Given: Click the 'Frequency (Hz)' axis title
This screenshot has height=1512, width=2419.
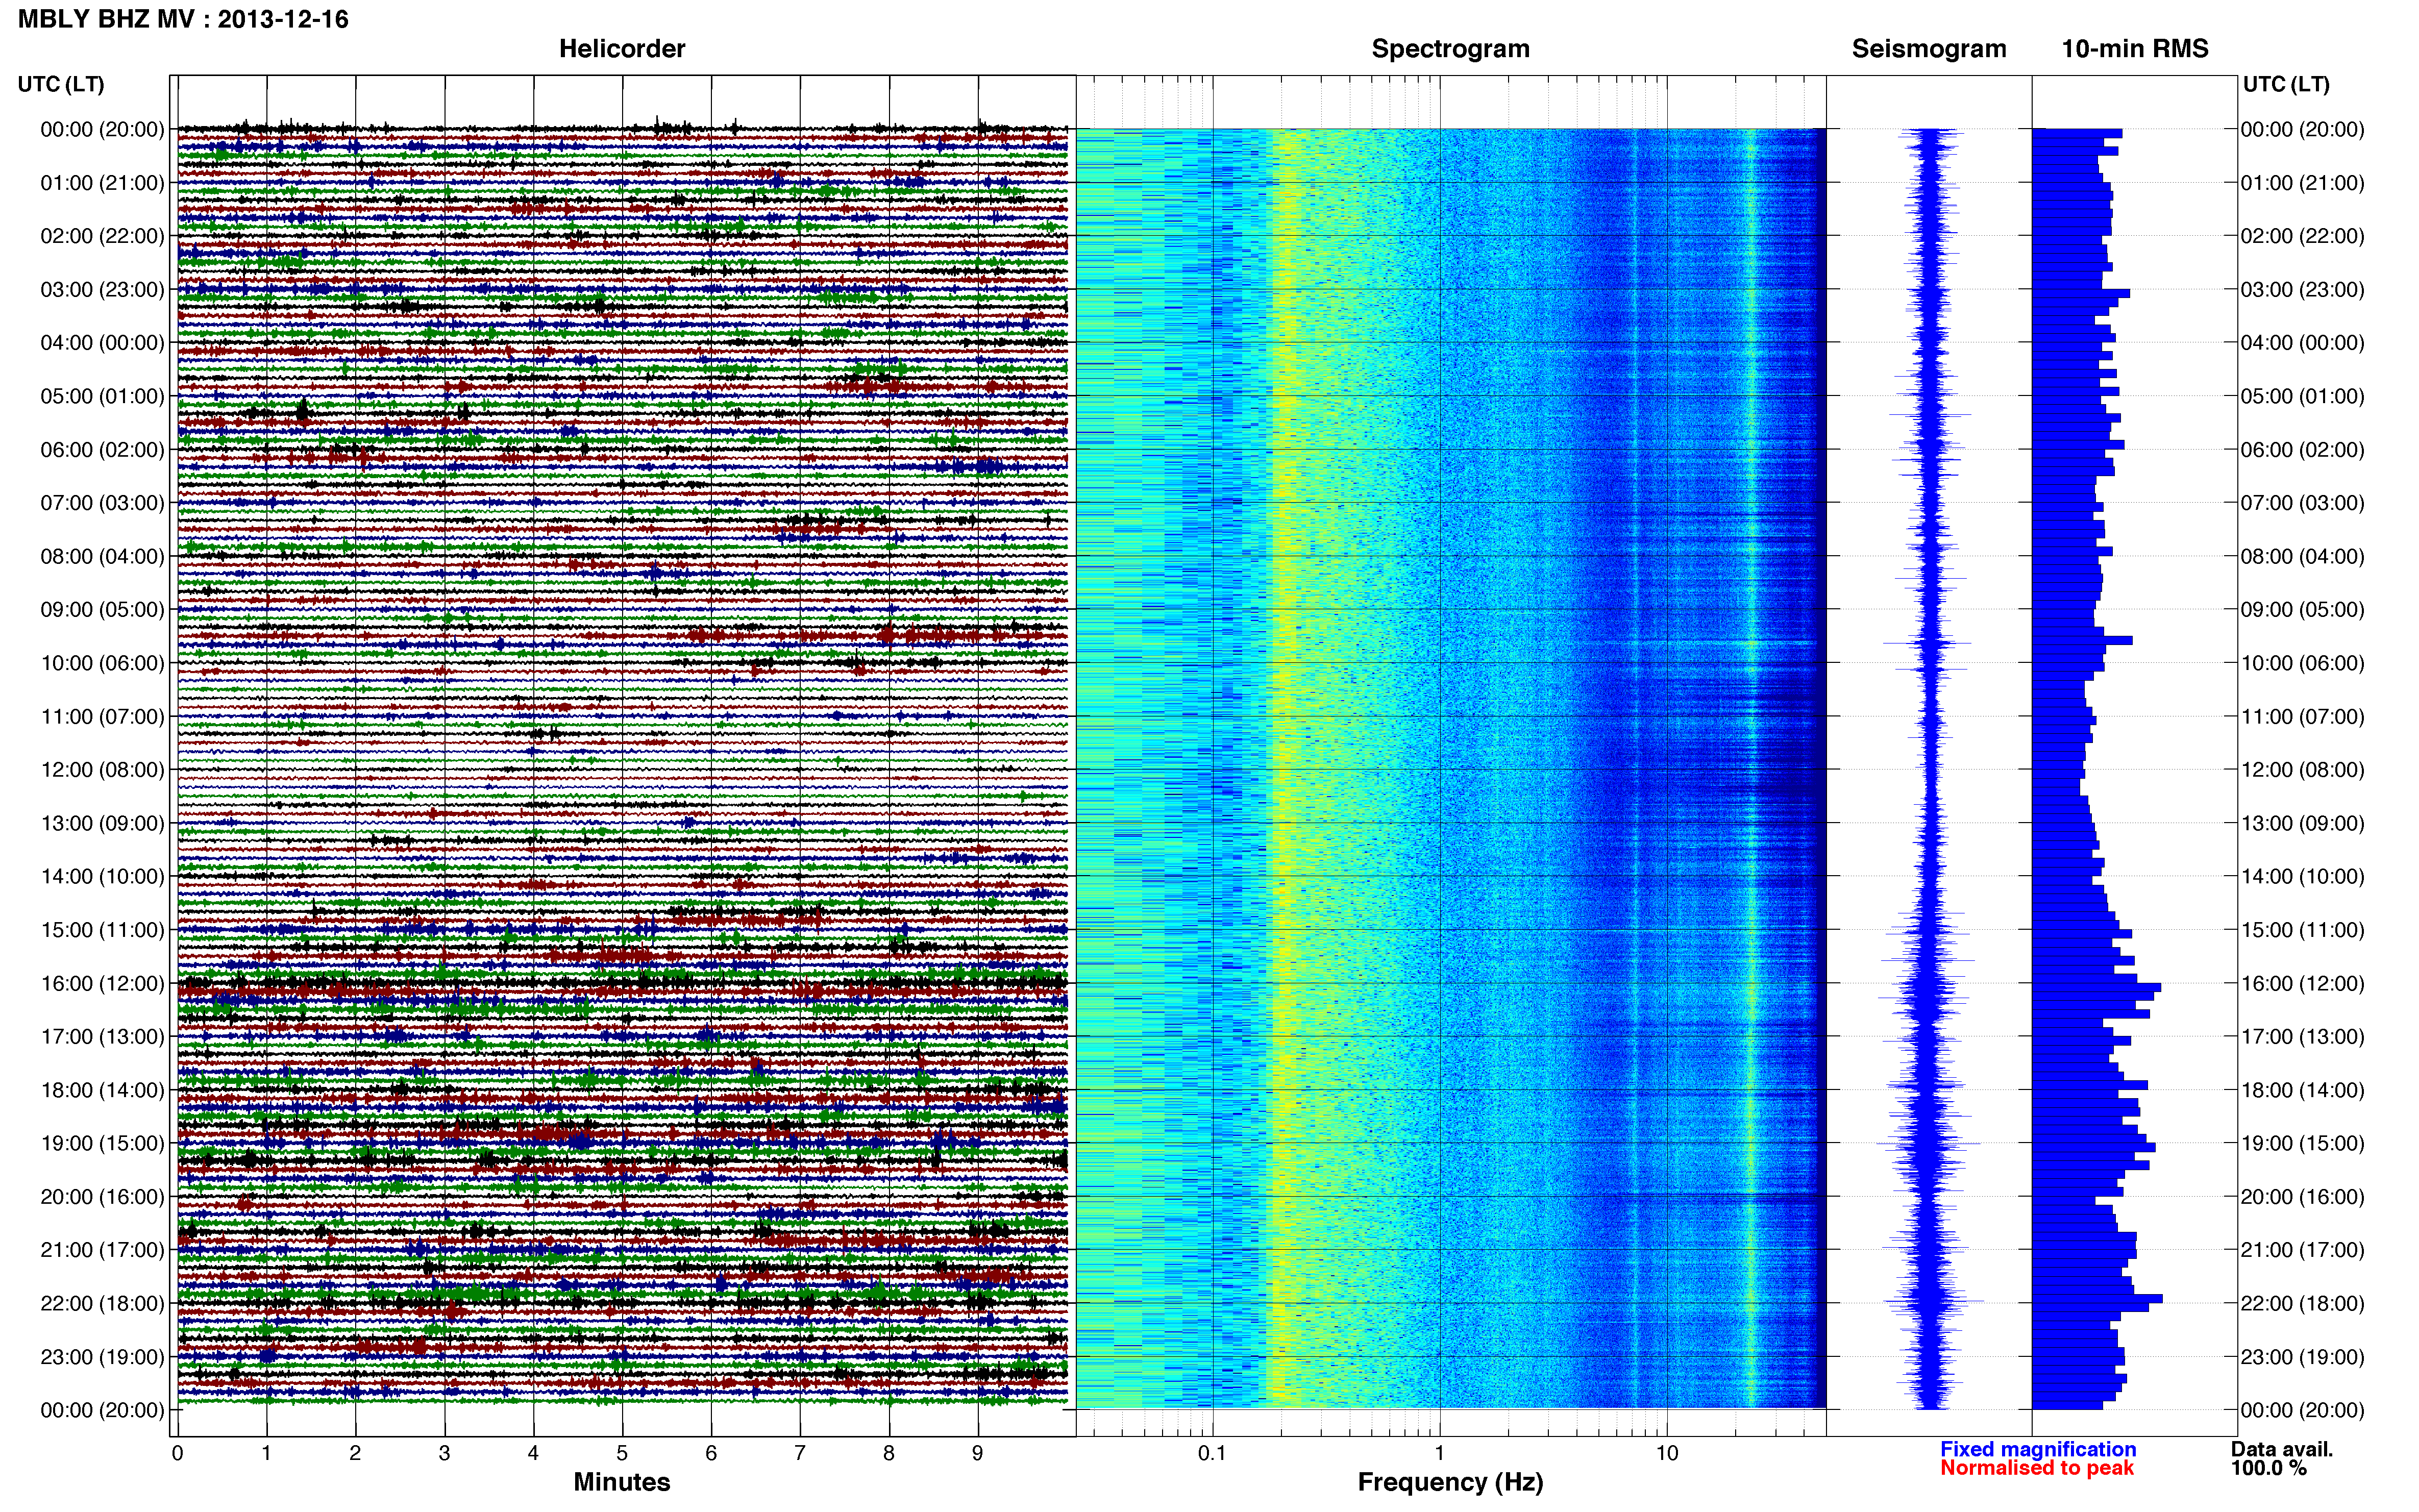Looking at the screenshot, I should click(1450, 1483).
